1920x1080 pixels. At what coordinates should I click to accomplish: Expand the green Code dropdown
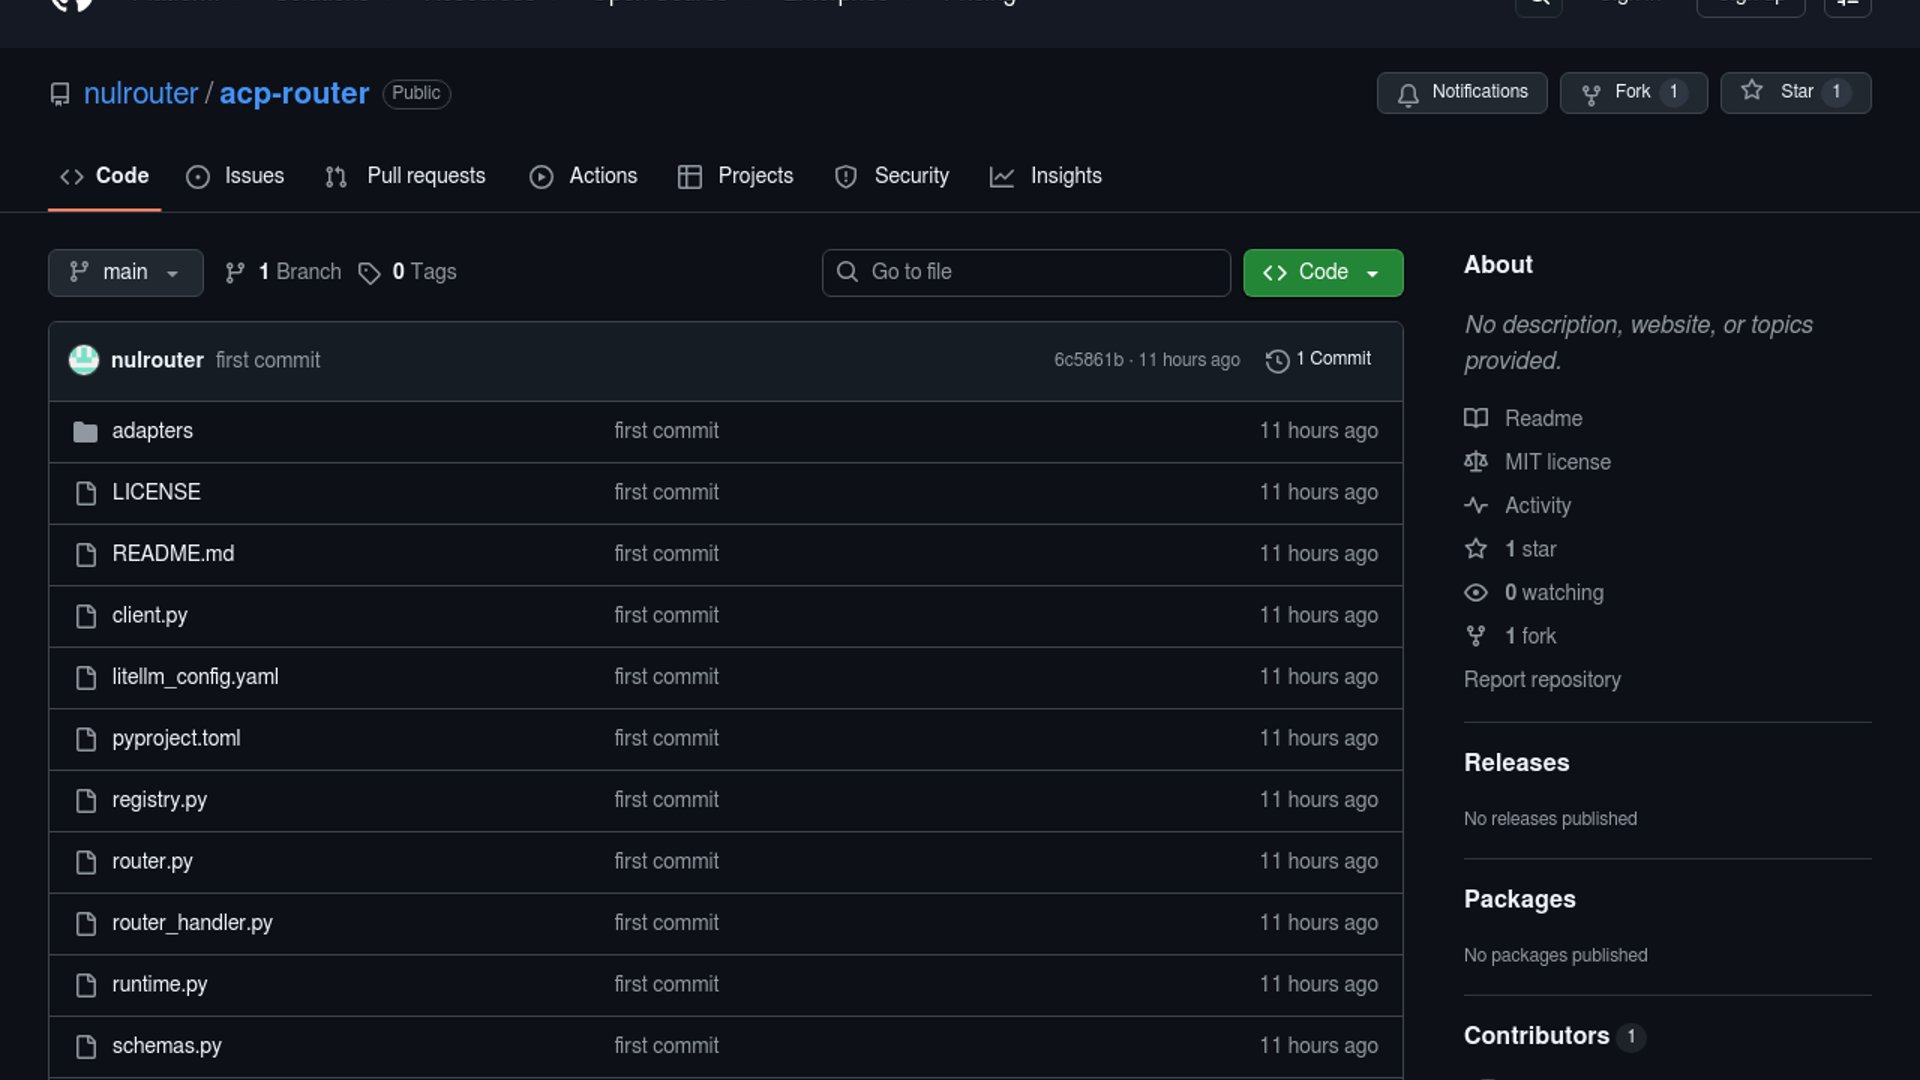(1322, 273)
